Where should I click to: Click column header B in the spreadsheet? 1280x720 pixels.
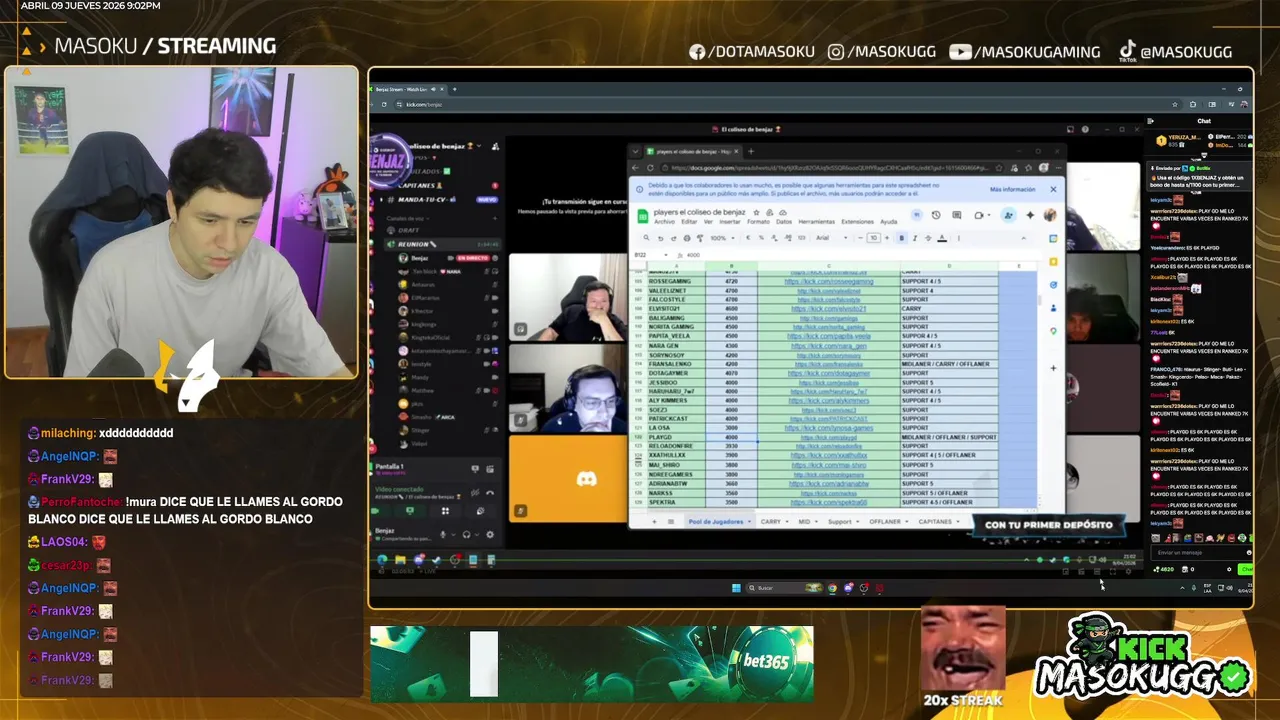(731, 266)
